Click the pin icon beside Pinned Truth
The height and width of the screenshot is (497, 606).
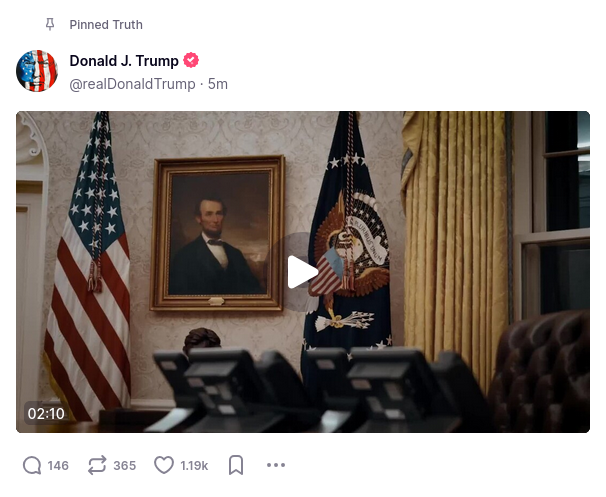click(x=50, y=24)
